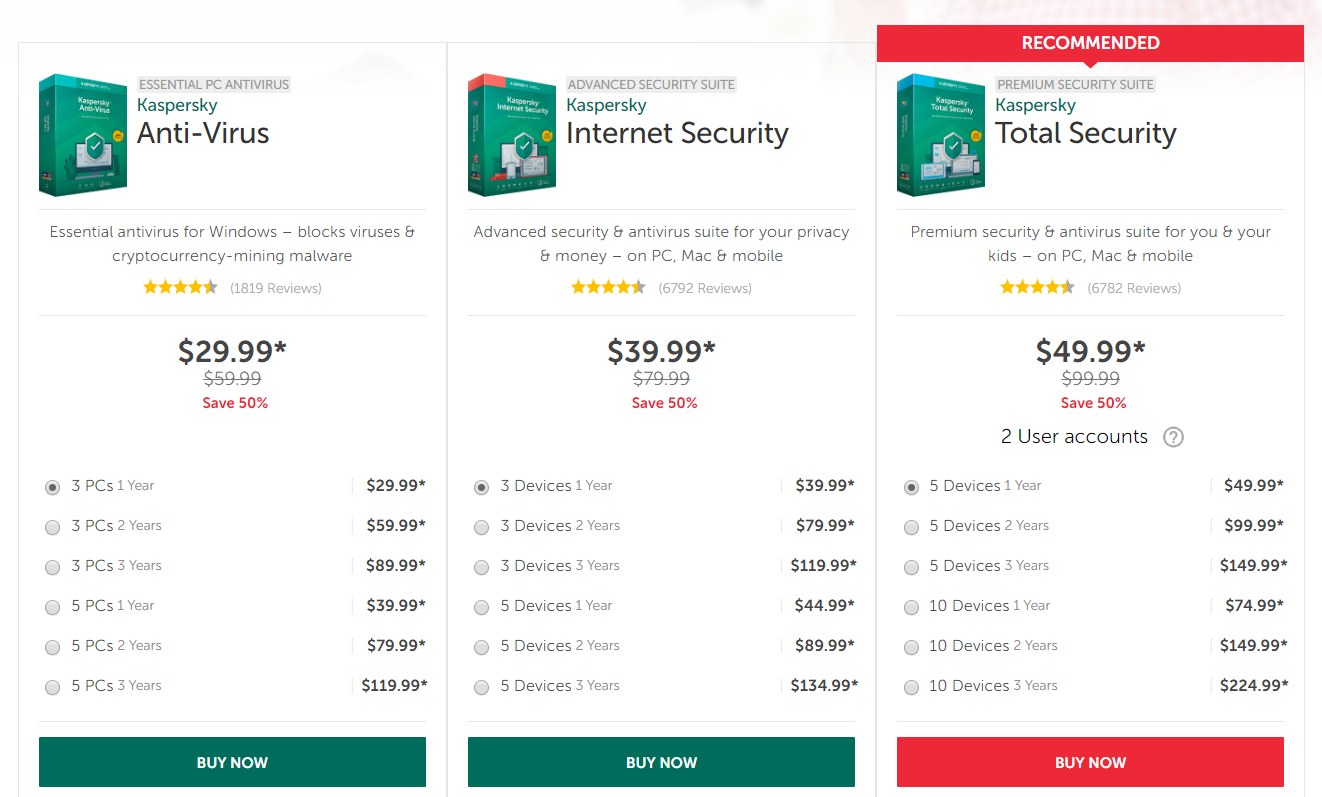Viewport: 1322px width, 797px height.
Task: Click the Internet Security star rating icons
Action: click(608, 288)
